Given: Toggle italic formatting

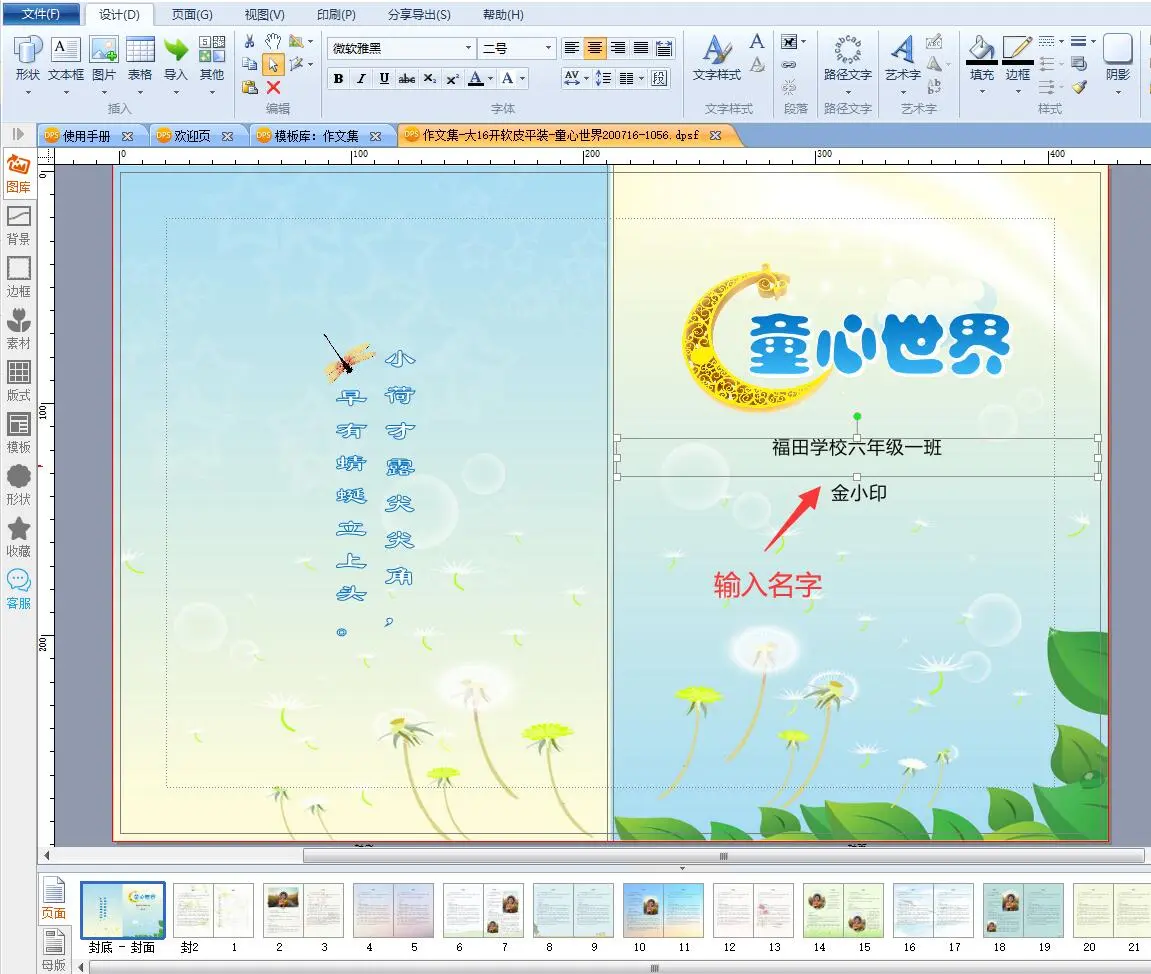Looking at the screenshot, I should click(x=361, y=79).
